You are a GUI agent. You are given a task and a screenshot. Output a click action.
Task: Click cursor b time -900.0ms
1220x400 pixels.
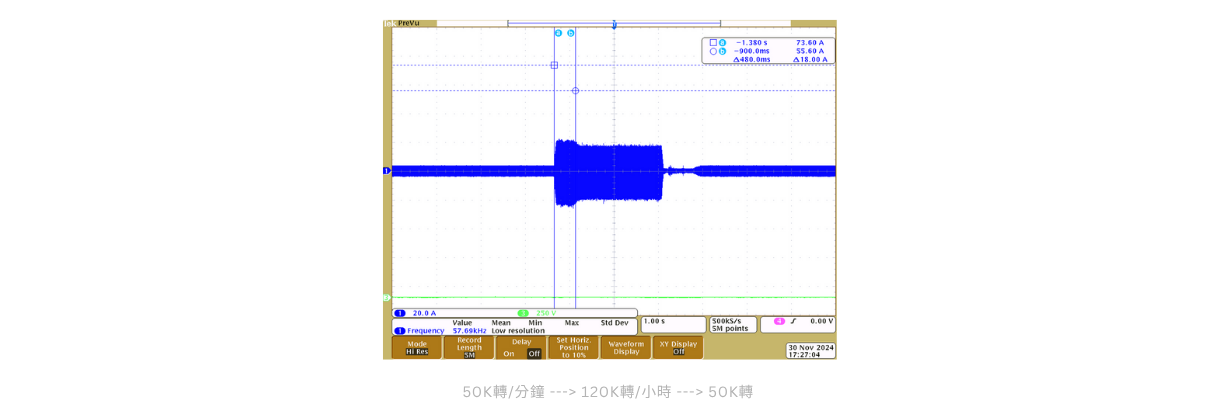pos(751,51)
